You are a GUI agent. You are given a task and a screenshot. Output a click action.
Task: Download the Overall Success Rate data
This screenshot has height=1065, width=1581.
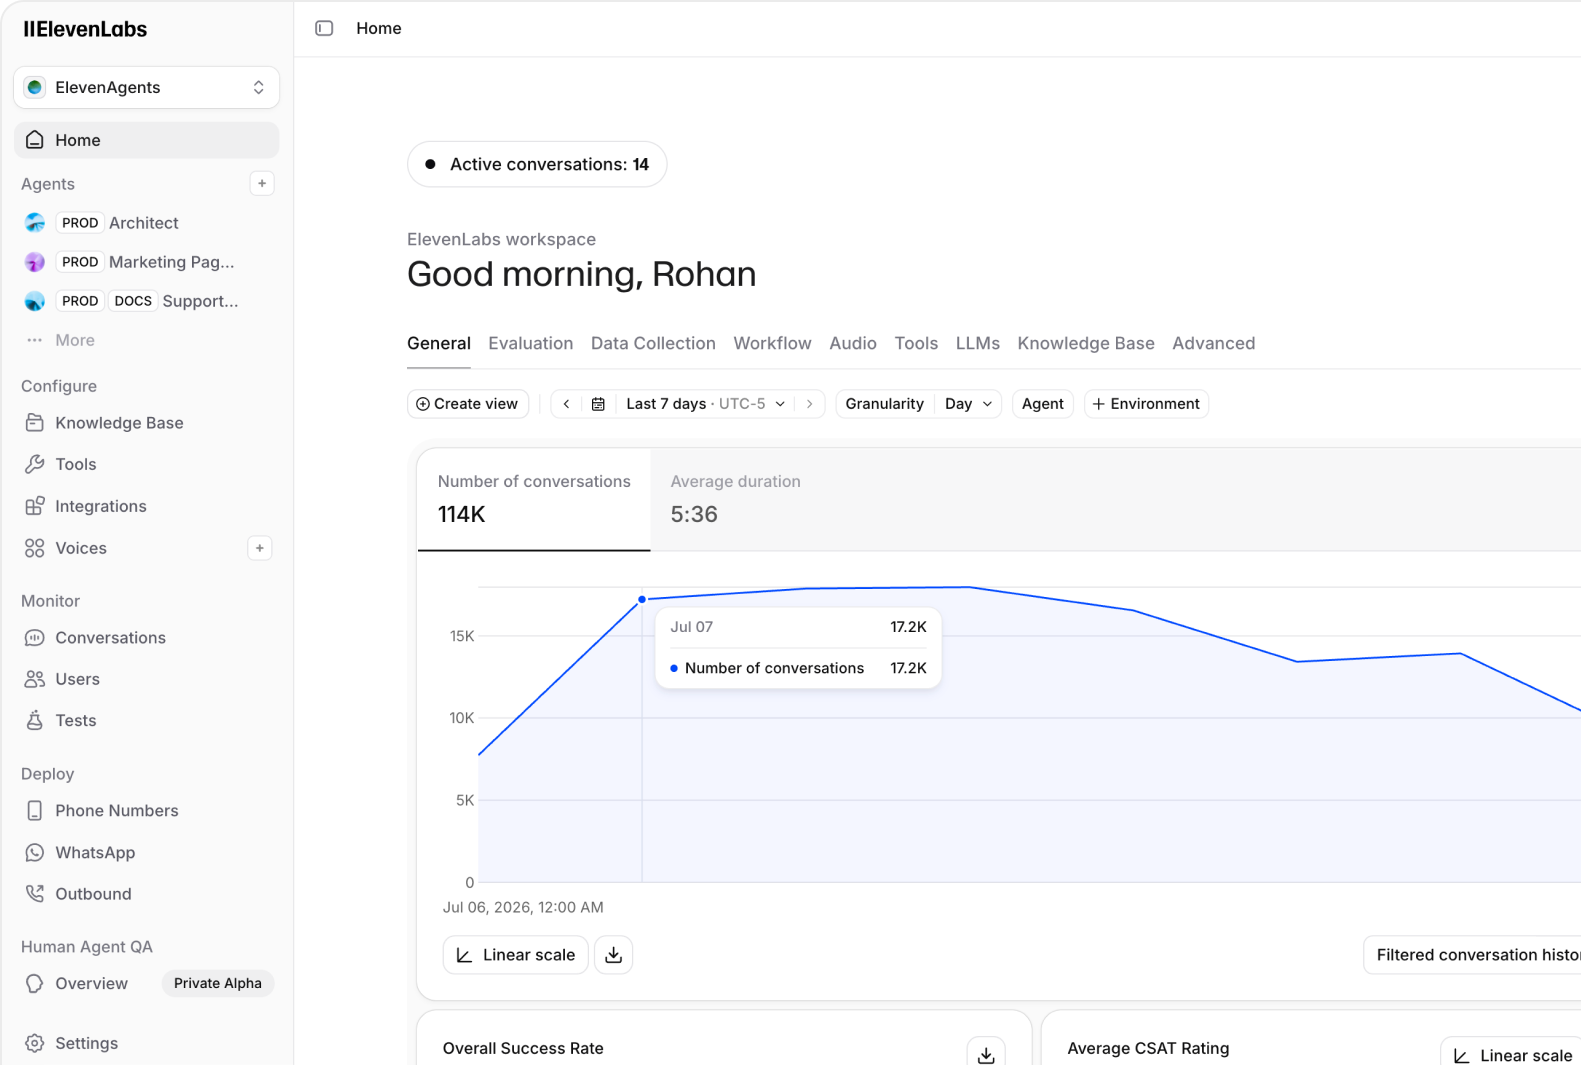pos(986,1055)
